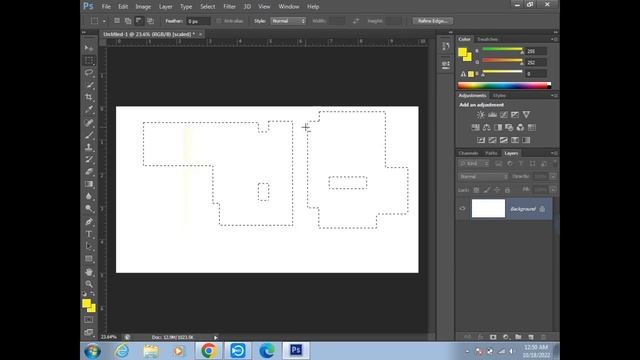Click the Feather input field
This screenshot has height=360, width=640.
pos(198,21)
